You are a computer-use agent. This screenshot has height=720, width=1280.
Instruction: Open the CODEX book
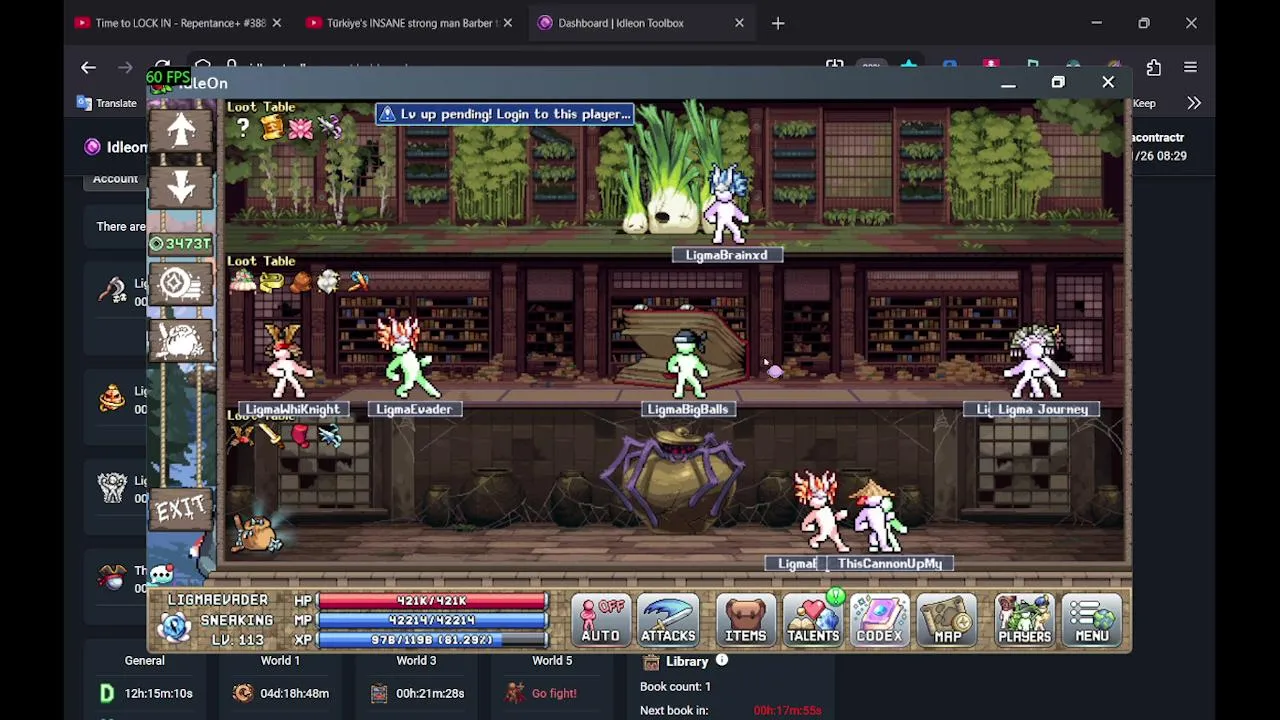click(x=879, y=620)
